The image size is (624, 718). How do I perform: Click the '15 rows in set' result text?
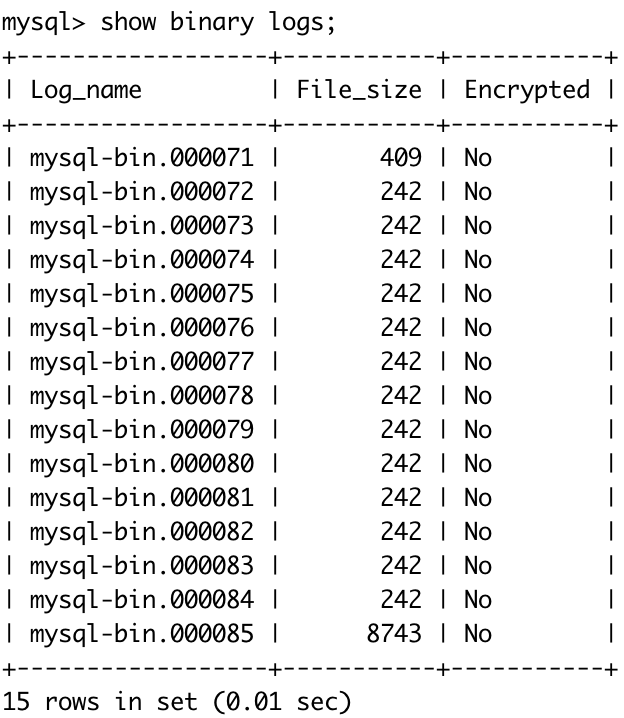[x=100, y=702]
